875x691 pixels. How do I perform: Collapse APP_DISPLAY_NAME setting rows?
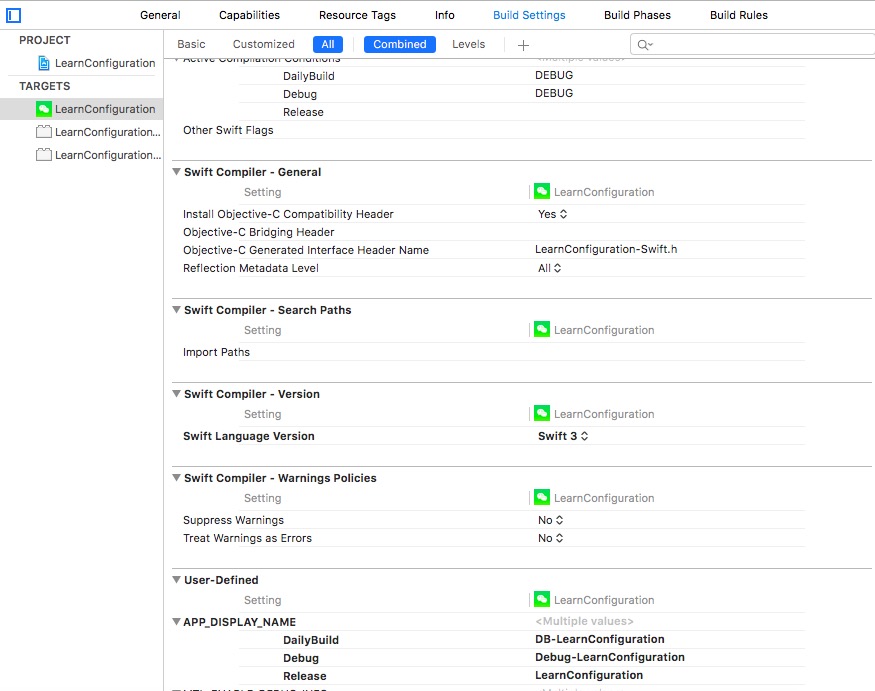click(176, 621)
